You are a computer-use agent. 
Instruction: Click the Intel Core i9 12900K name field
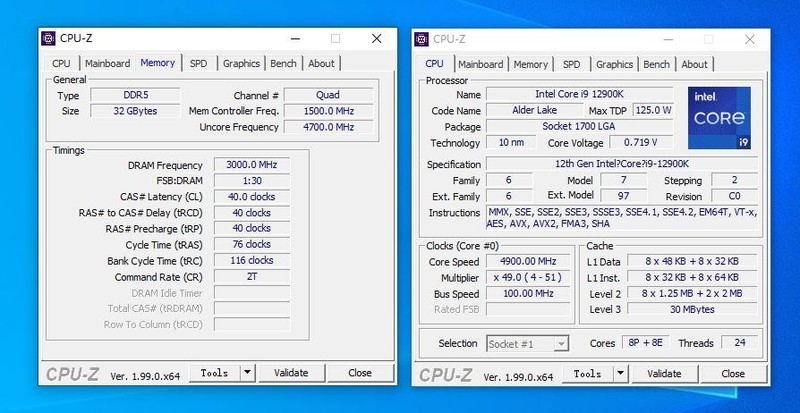tap(580, 94)
